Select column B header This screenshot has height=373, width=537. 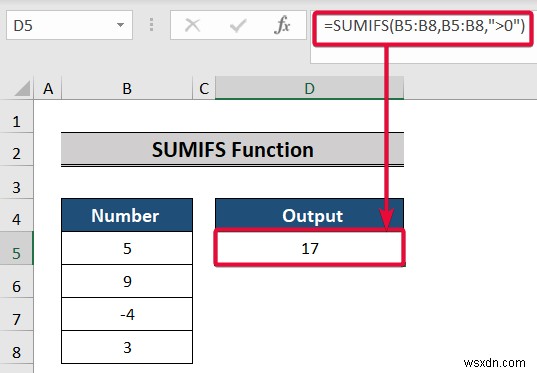coord(127,89)
